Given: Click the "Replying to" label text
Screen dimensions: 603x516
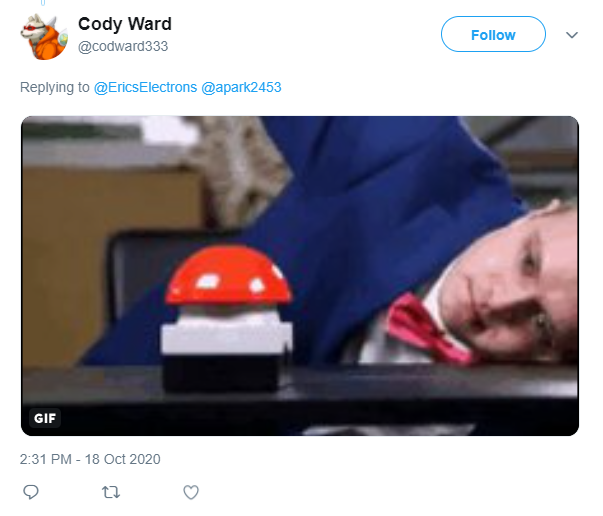Looking at the screenshot, I should click(x=55, y=87).
